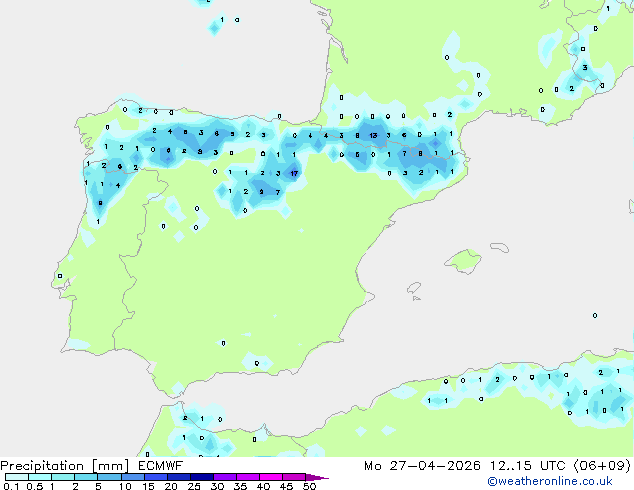634x490 pixels.
Task: Click the legend label '0.5'
Action: coord(34,486)
